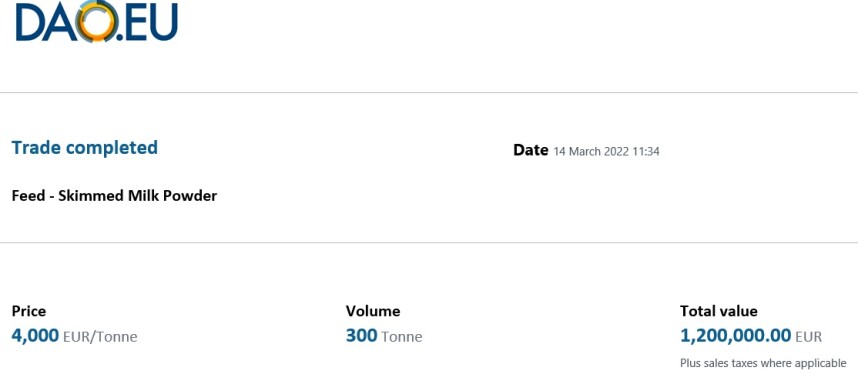Click the Price label

coord(28,311)
